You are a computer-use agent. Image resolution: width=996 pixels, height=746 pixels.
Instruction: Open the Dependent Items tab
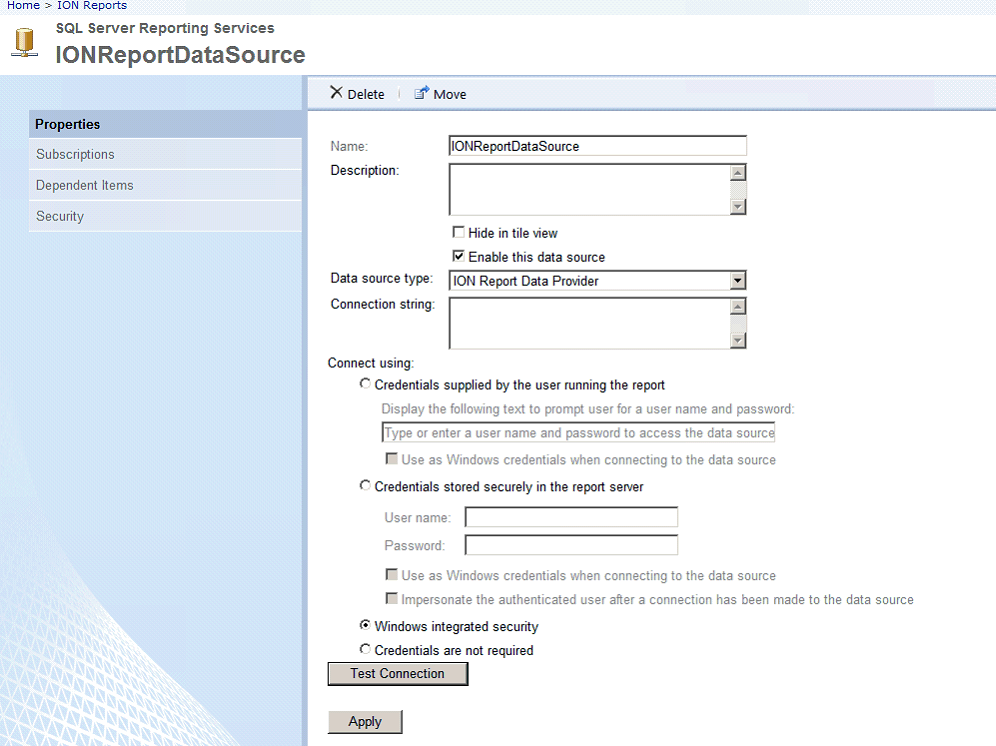click(x=165, y=186)
